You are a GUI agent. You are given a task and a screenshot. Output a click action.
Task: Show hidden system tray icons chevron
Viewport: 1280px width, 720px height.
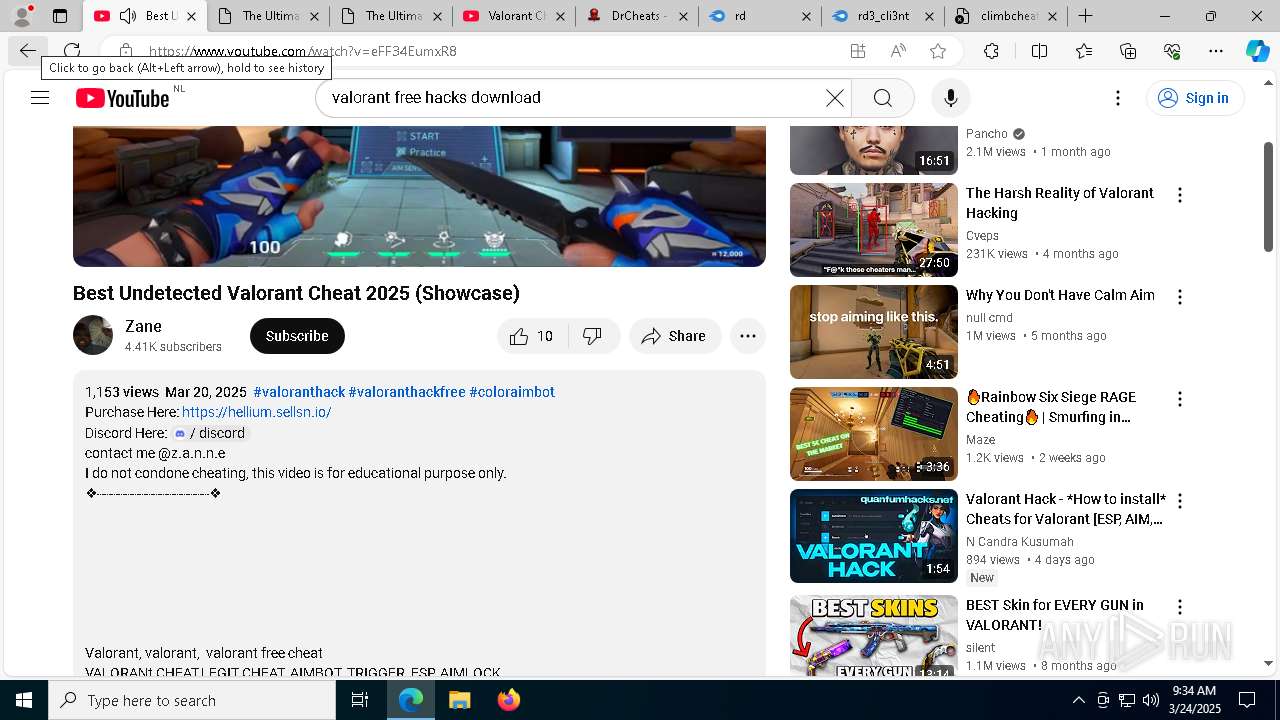point(1079,700)
